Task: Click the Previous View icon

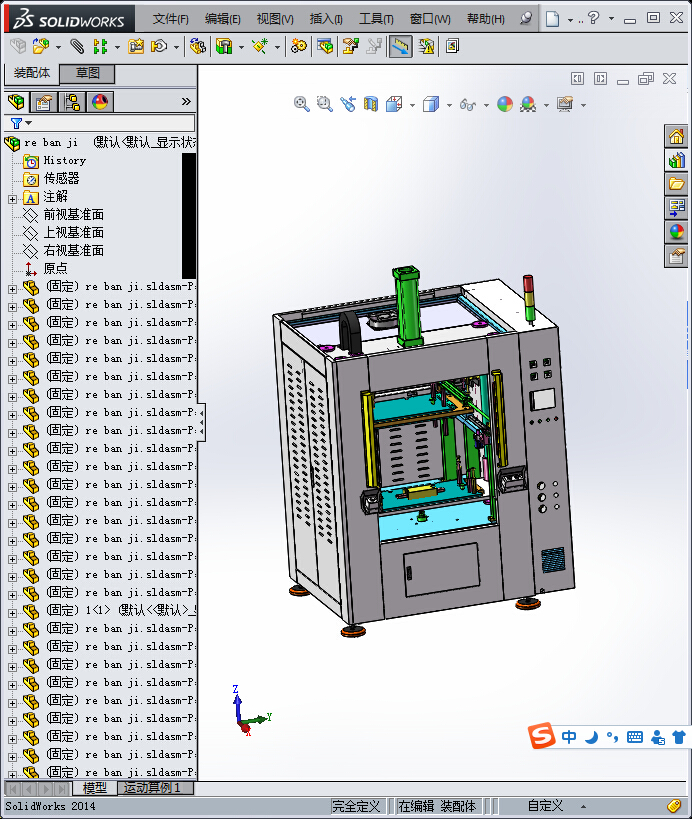Action: coord(348,104)
